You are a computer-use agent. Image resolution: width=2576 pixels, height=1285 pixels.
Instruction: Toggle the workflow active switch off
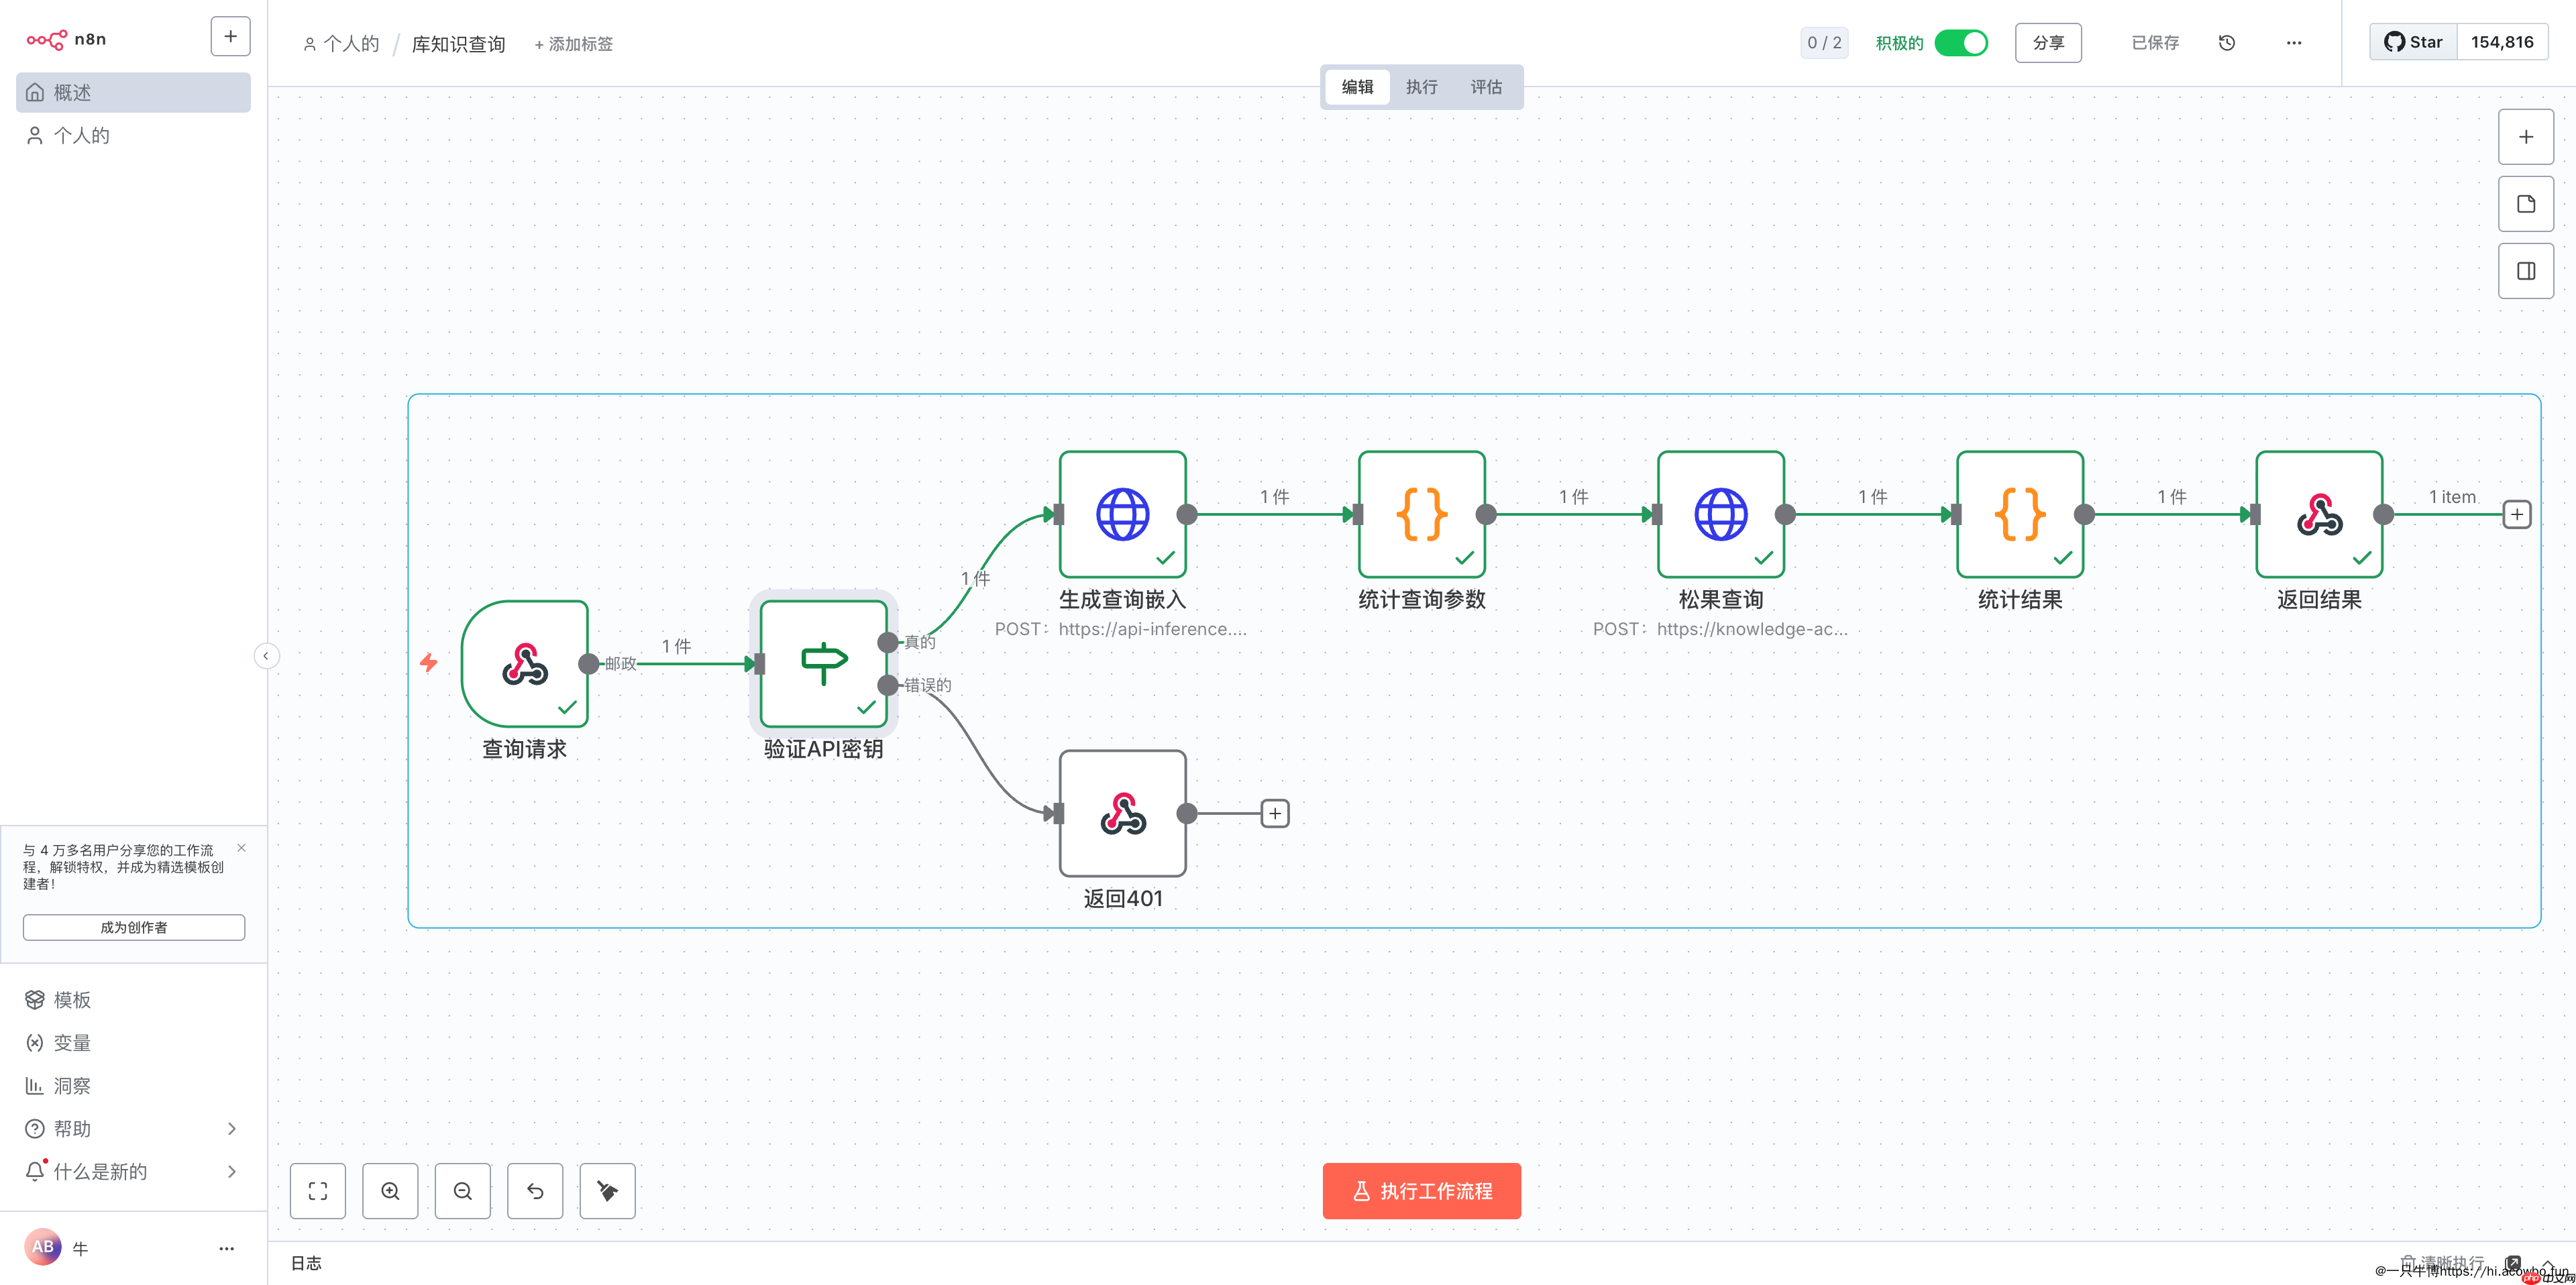point(1960,43)
